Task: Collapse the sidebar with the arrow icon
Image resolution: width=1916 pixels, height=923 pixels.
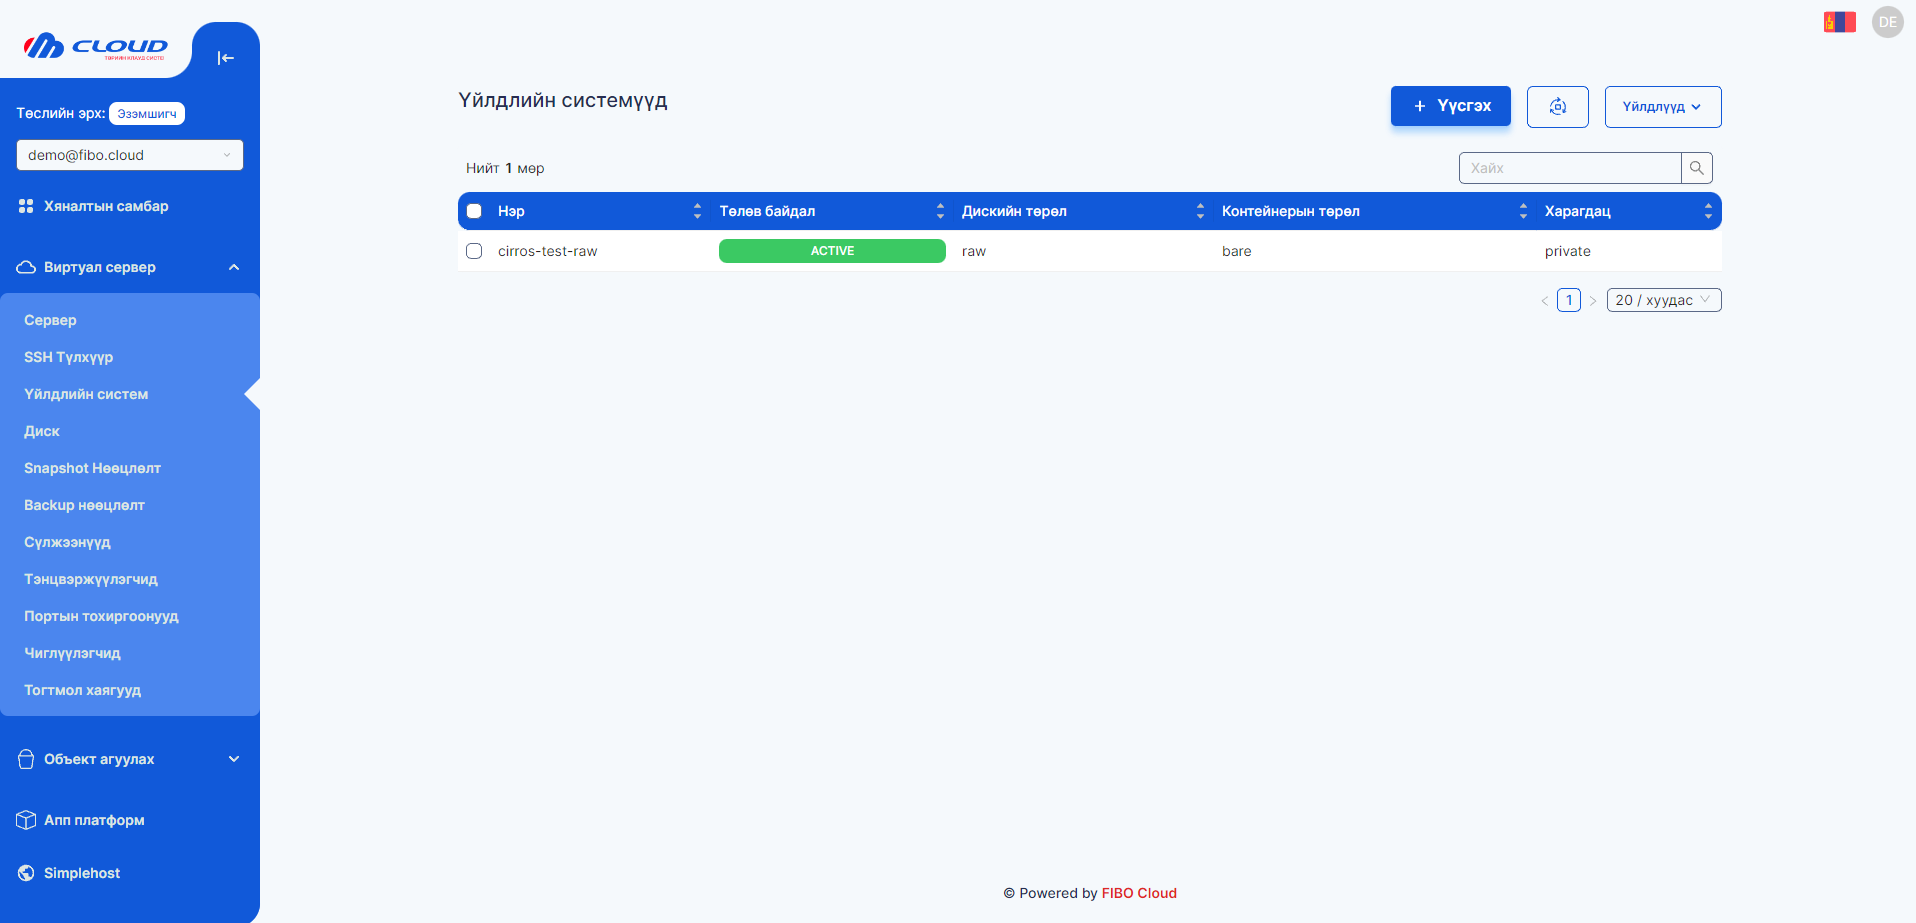Action: (x=225, y=58)
